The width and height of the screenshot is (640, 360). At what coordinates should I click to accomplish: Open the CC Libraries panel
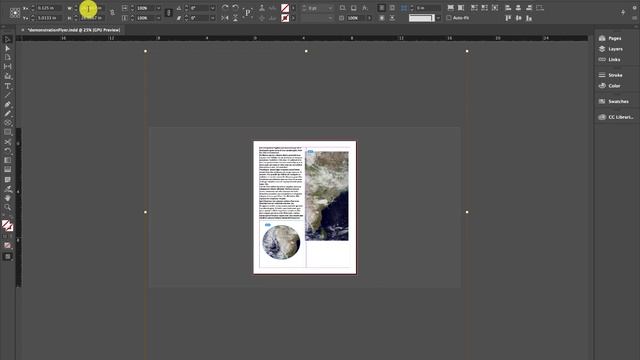point(616,117)
